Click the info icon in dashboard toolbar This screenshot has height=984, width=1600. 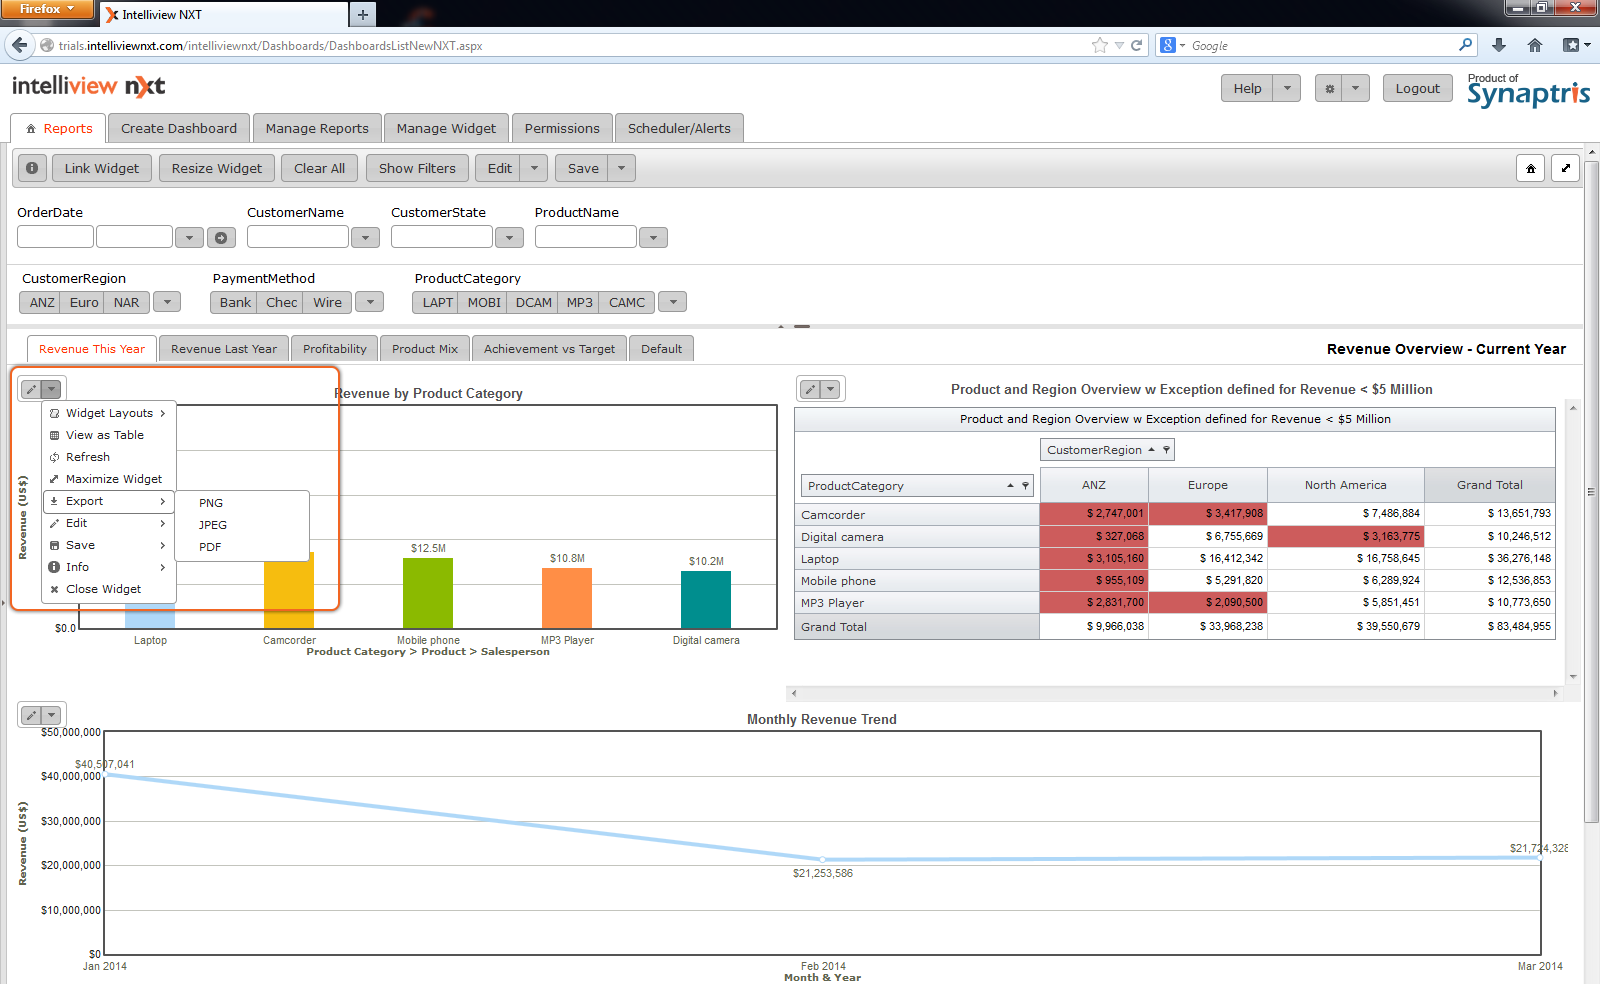click(x=32, y=168)
